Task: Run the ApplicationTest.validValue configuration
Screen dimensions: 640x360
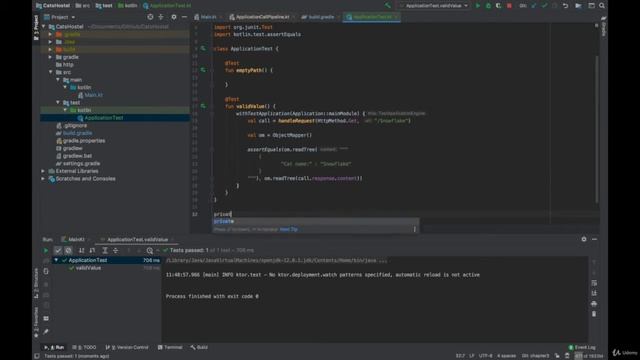Action: 478,6
